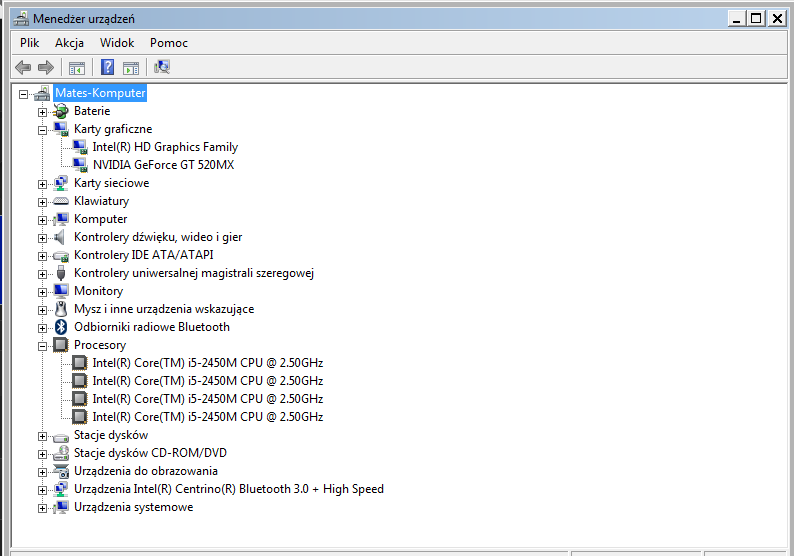The image size is (794, 556).
Task: Open the Pomoc menu
Action: [169, 43]
